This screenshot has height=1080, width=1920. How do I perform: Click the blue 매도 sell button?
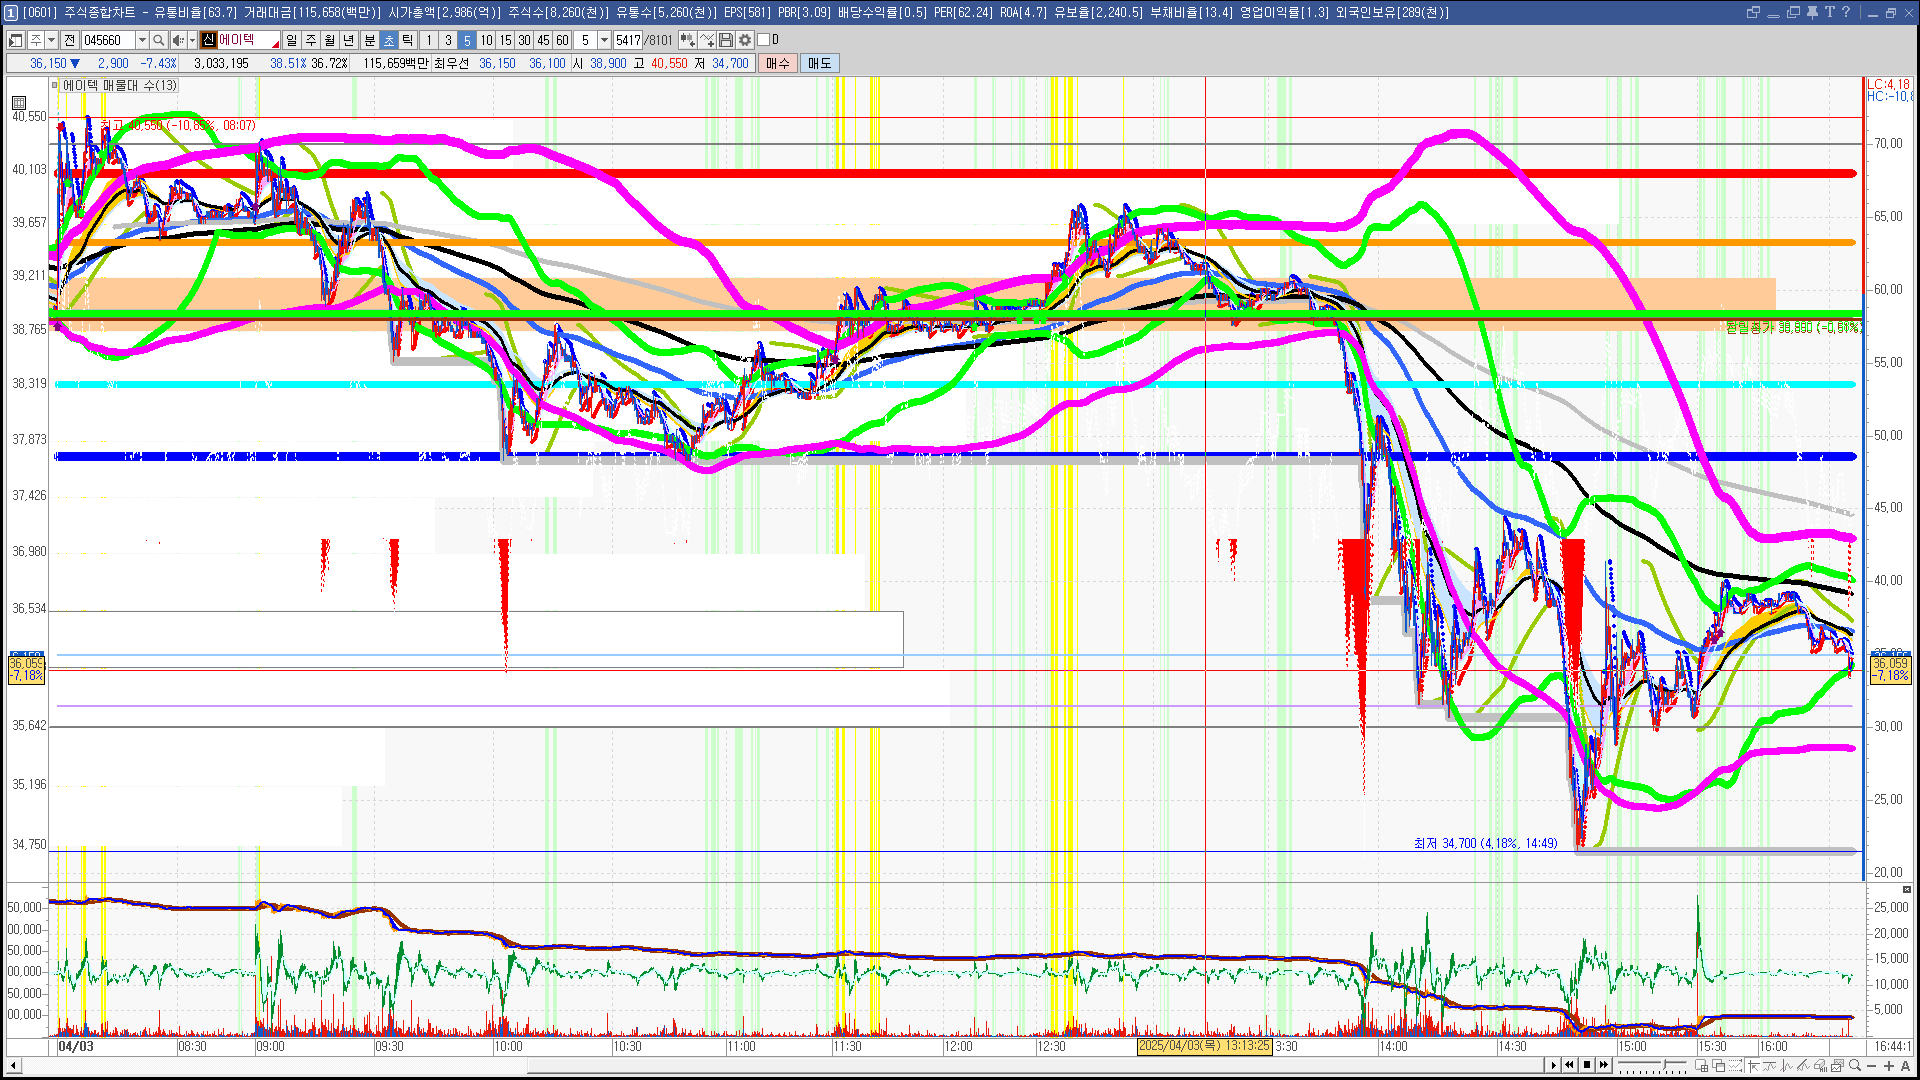click(x=820, y=63)
